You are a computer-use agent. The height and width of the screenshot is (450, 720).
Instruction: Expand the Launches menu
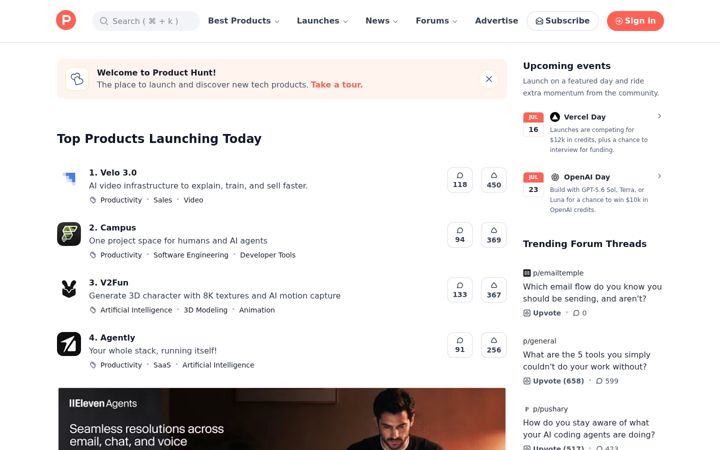pyautogui.click(x=322, y=21)
